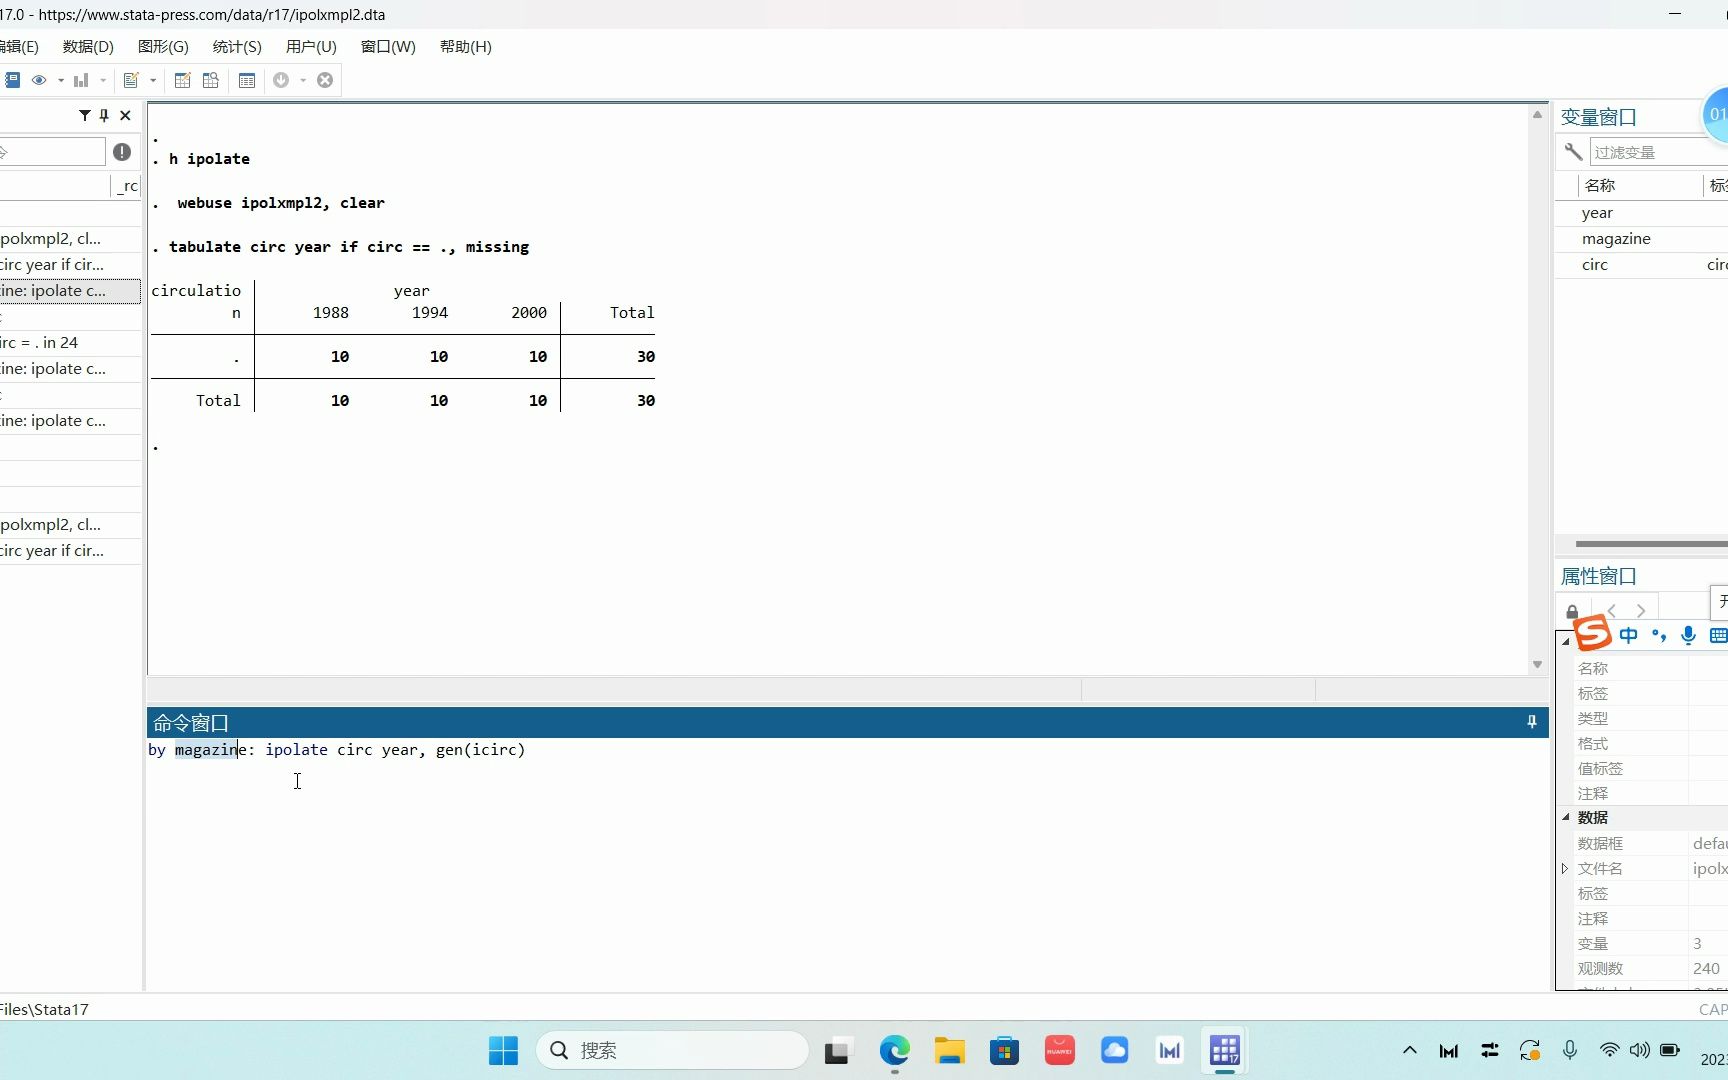Open the 统计(S) menu
Image resolution: width=1728 pixels, height=1080 pixels.
(x=237, y=47)
